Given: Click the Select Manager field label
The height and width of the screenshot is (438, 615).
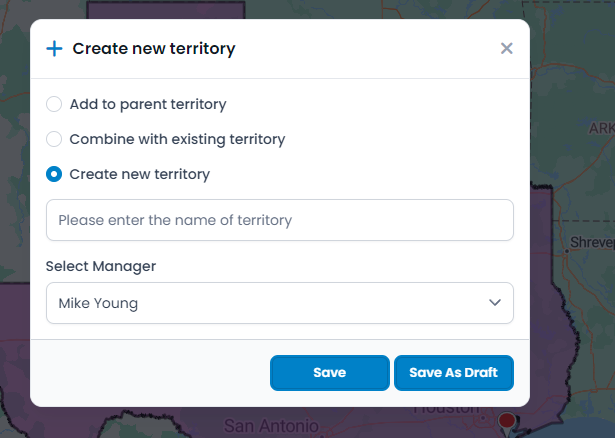Looking at the screenshot, I should coord(101,266).
